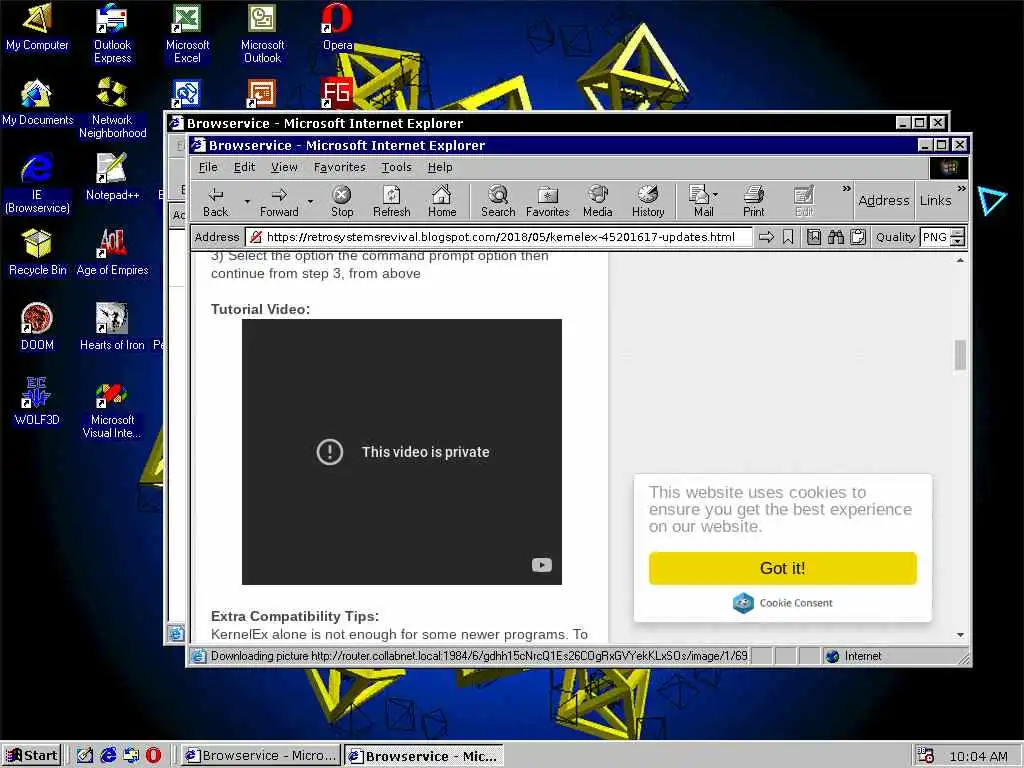Open the Edit menu
1024x768 pixels.
pos(245,167)
